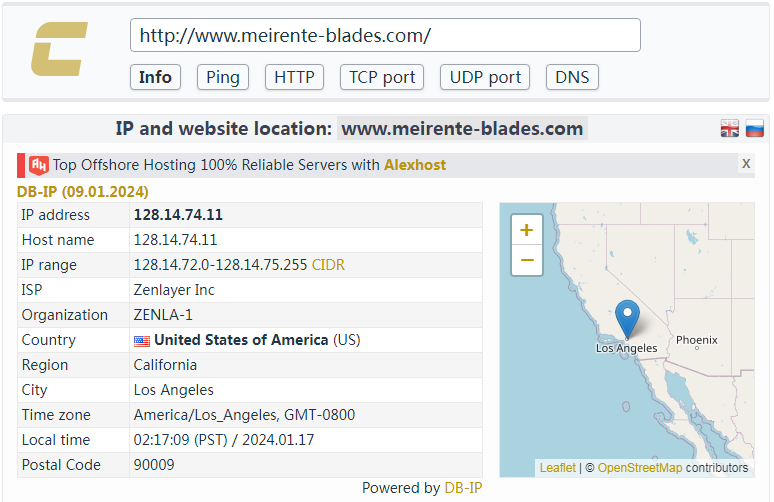Click United States of America text
The height and width of the screenshot is (502, 774).
tap(241, 340)
